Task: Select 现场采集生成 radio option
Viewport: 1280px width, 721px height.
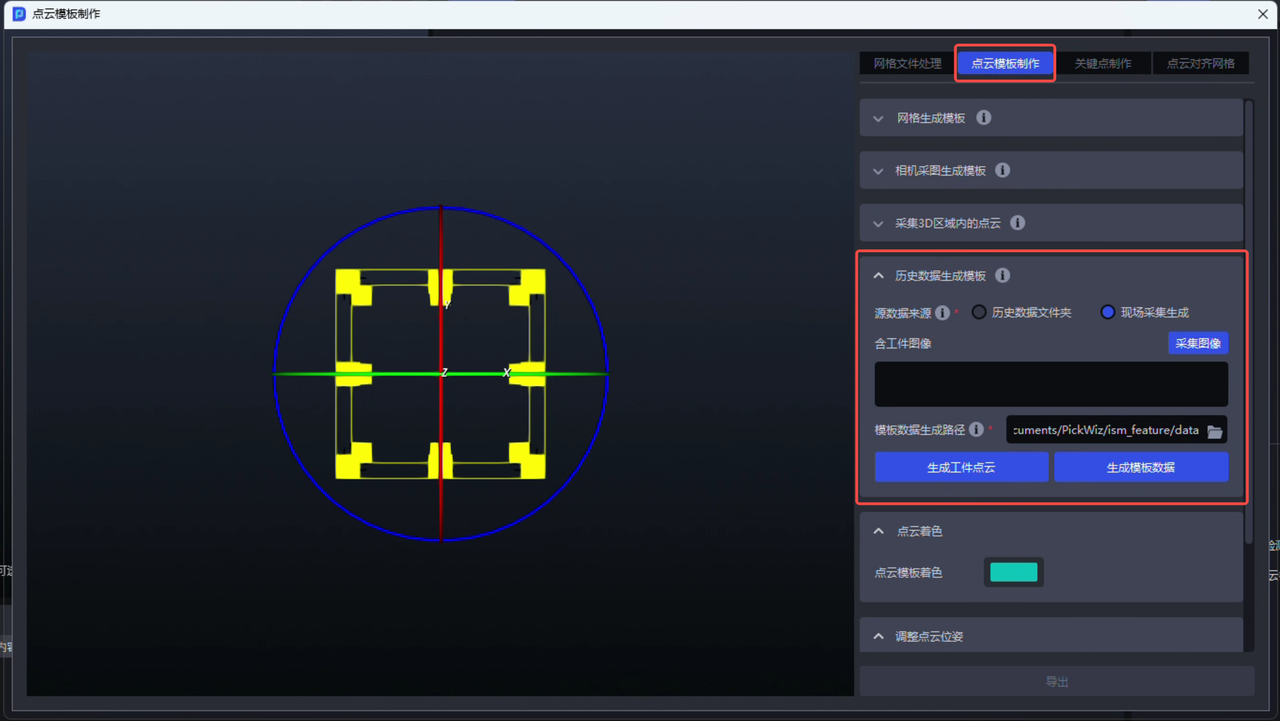Action: tap(1107, 313)
